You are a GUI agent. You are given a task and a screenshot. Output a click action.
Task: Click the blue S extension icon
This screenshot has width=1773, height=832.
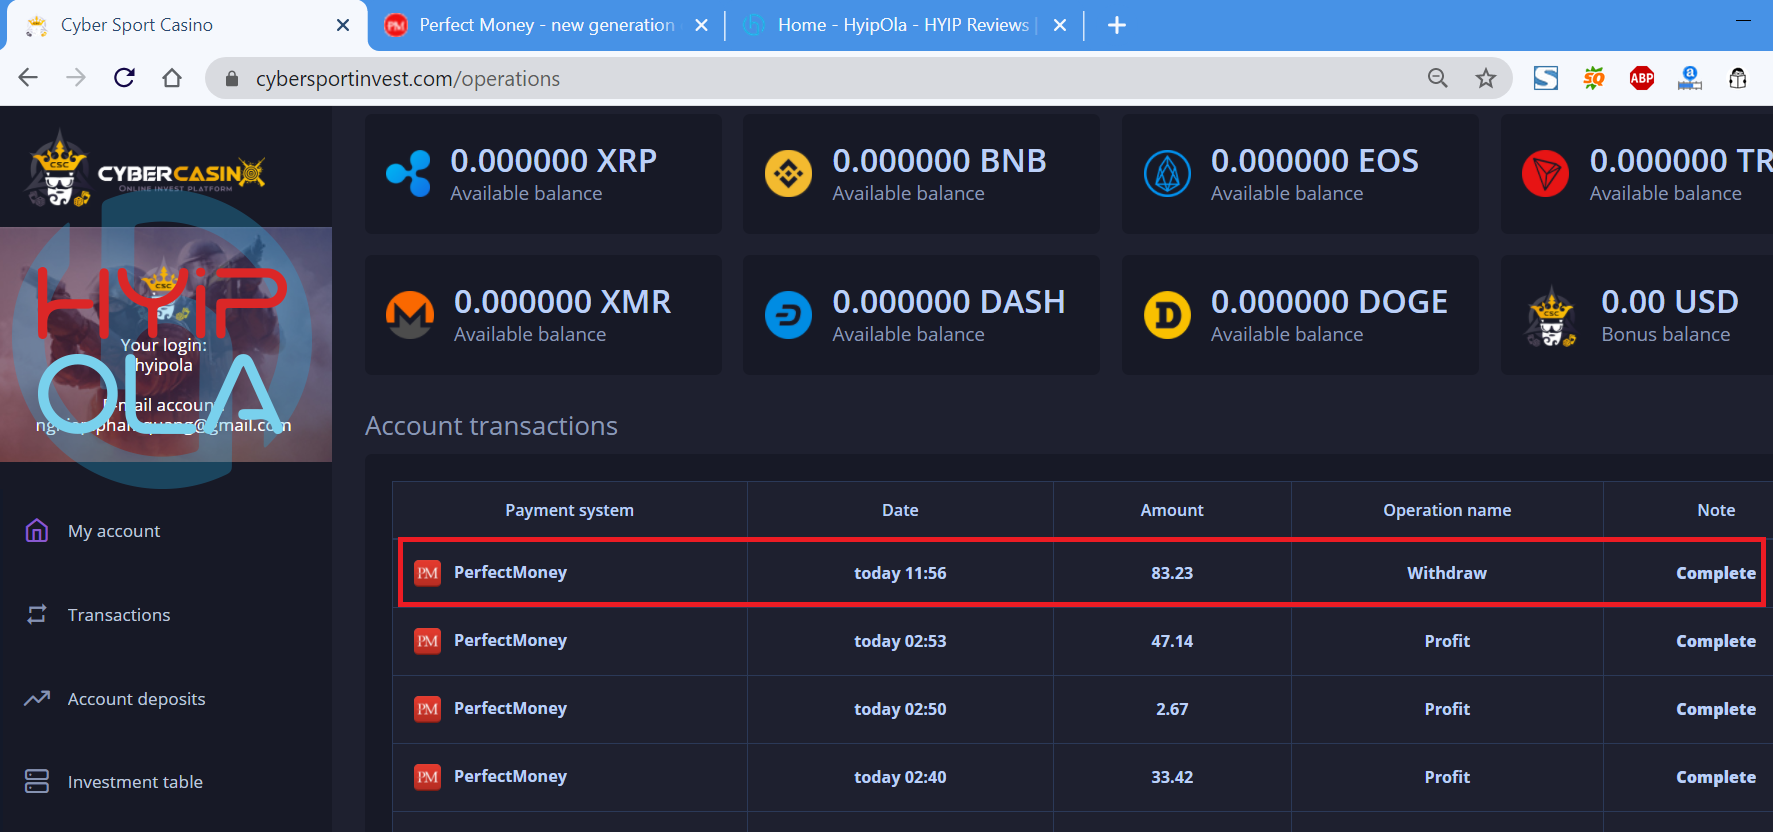[1546, 78]
